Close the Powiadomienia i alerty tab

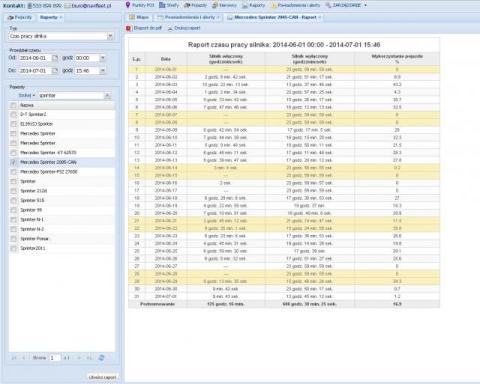click(218, 17)
